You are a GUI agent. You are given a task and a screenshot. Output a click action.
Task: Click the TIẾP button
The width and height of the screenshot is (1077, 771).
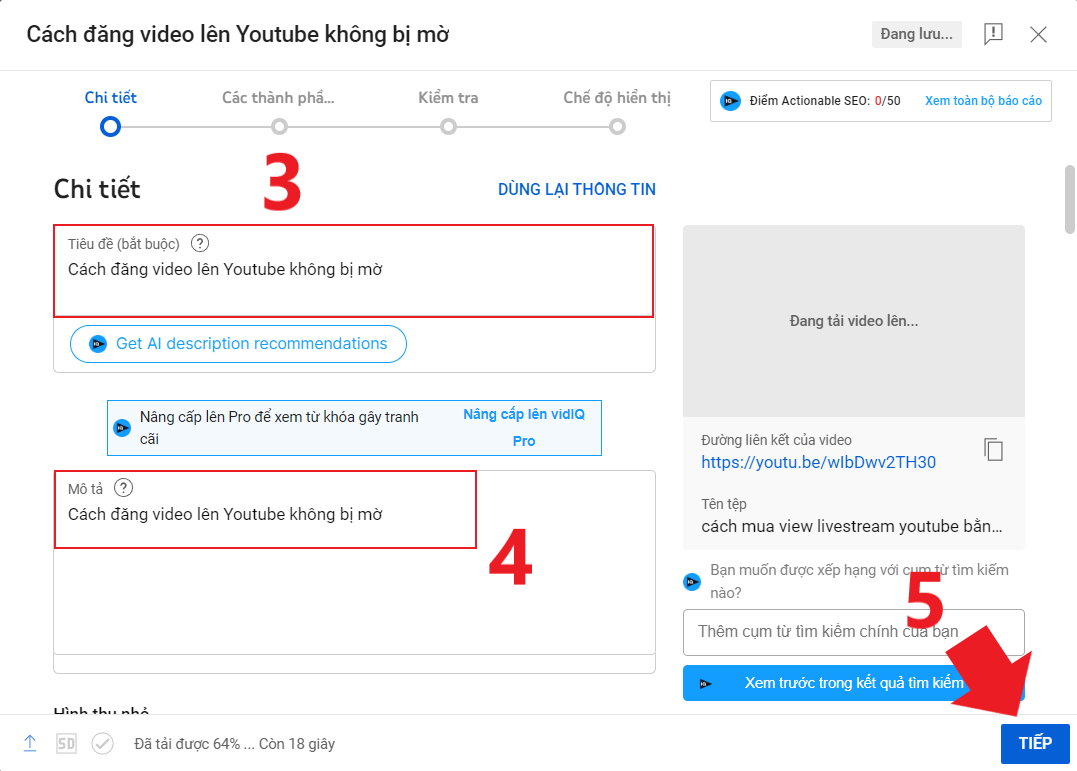tap(1035, 743)
